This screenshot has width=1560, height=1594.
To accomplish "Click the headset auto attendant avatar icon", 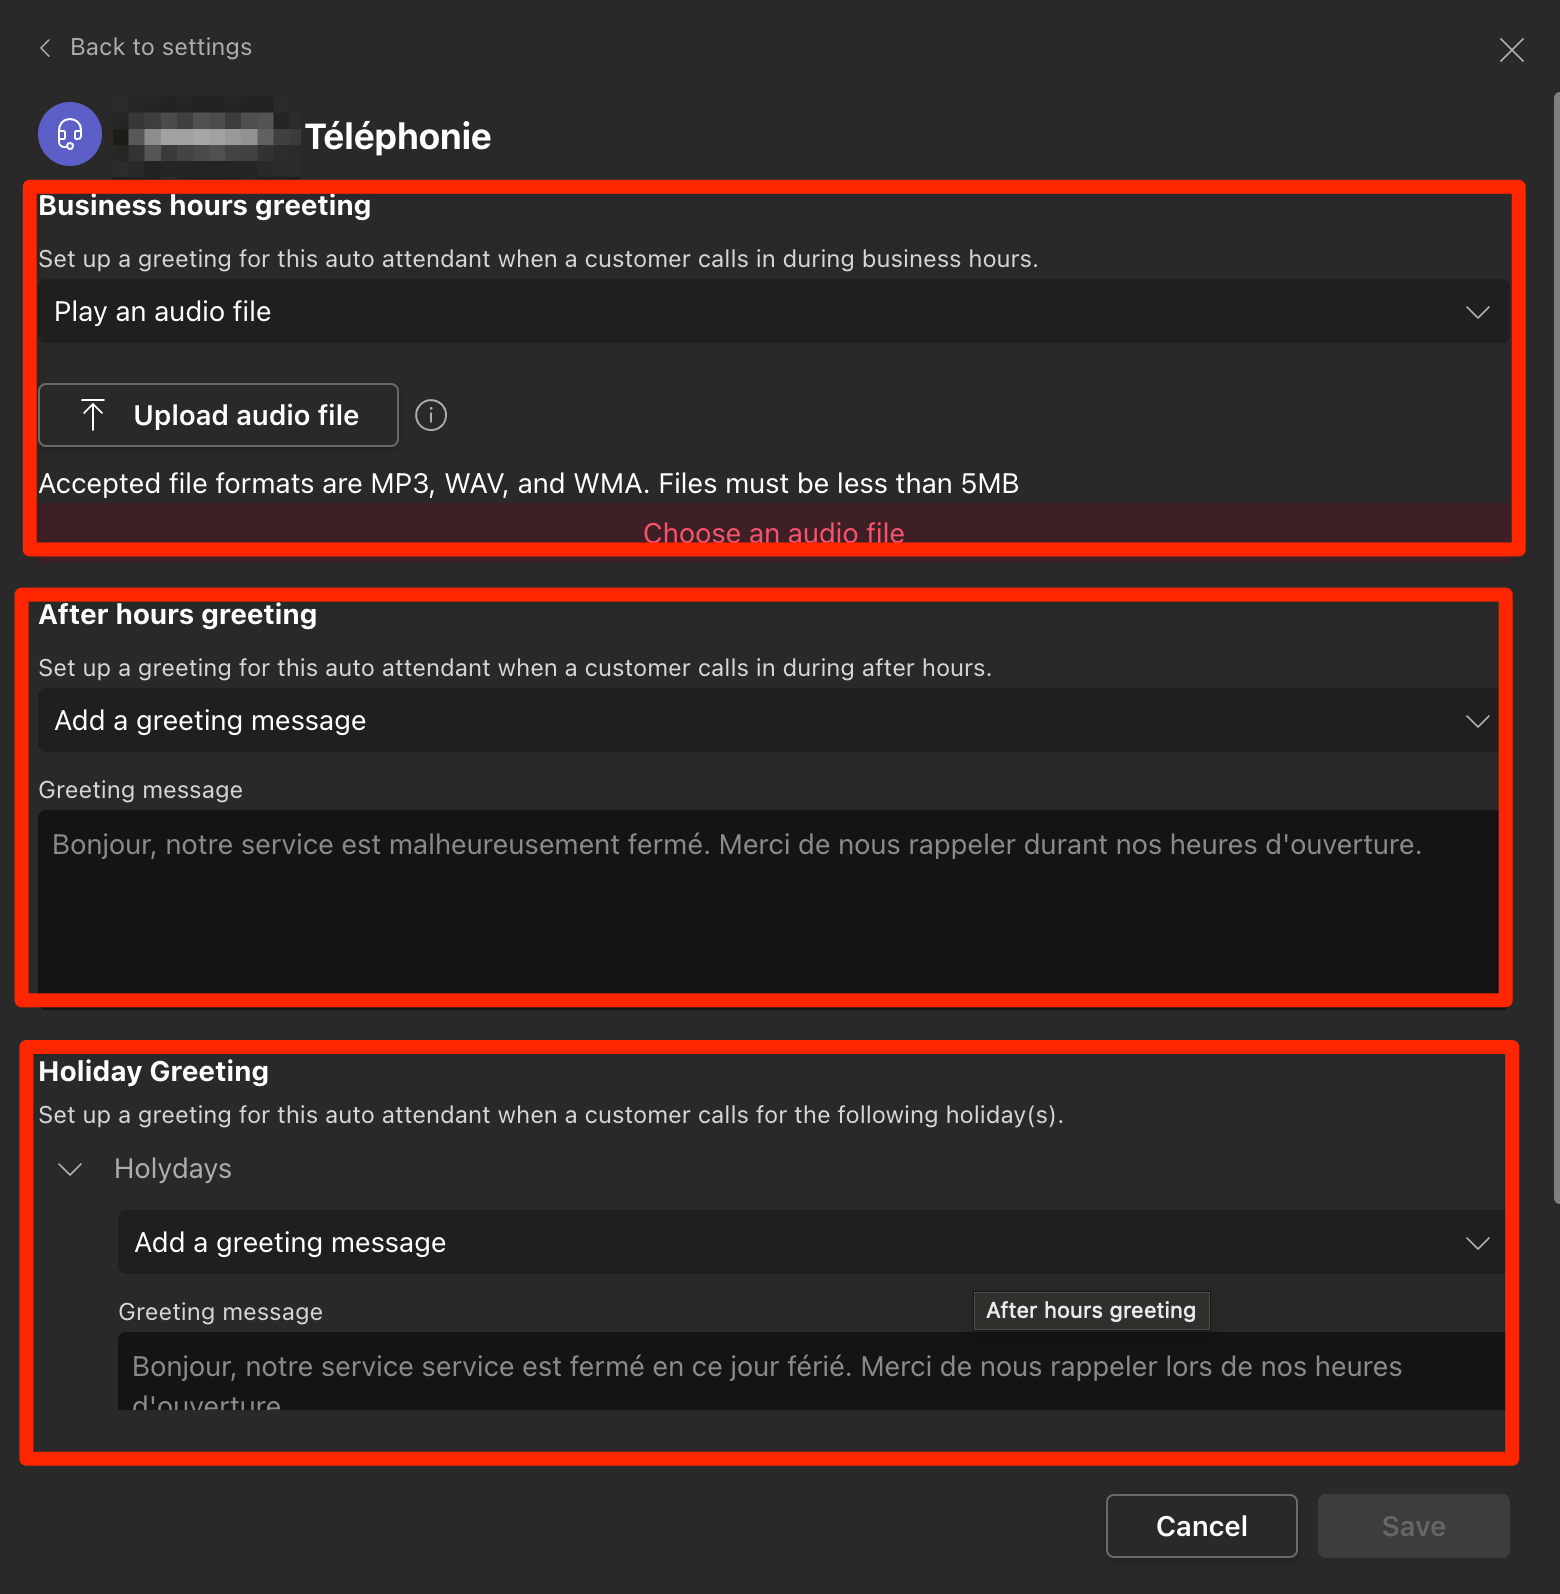I will click(70, 134).
